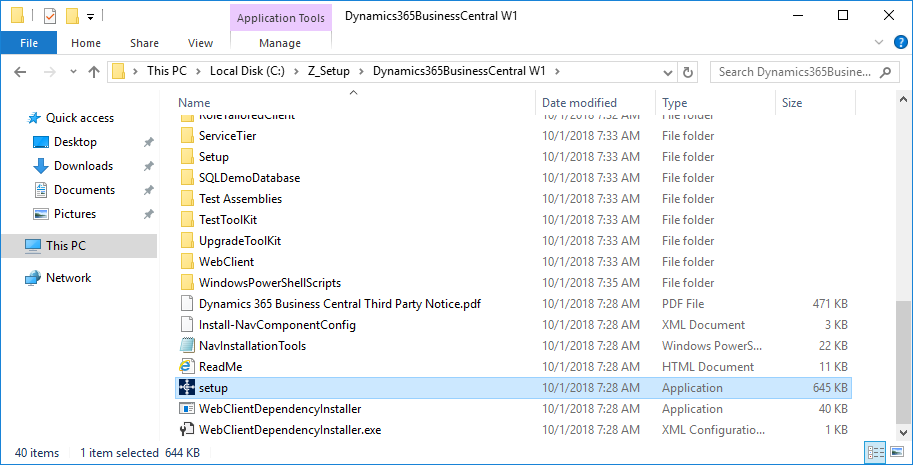Click the WebClient folder icon
913x465 pixels.
(186, 261)
